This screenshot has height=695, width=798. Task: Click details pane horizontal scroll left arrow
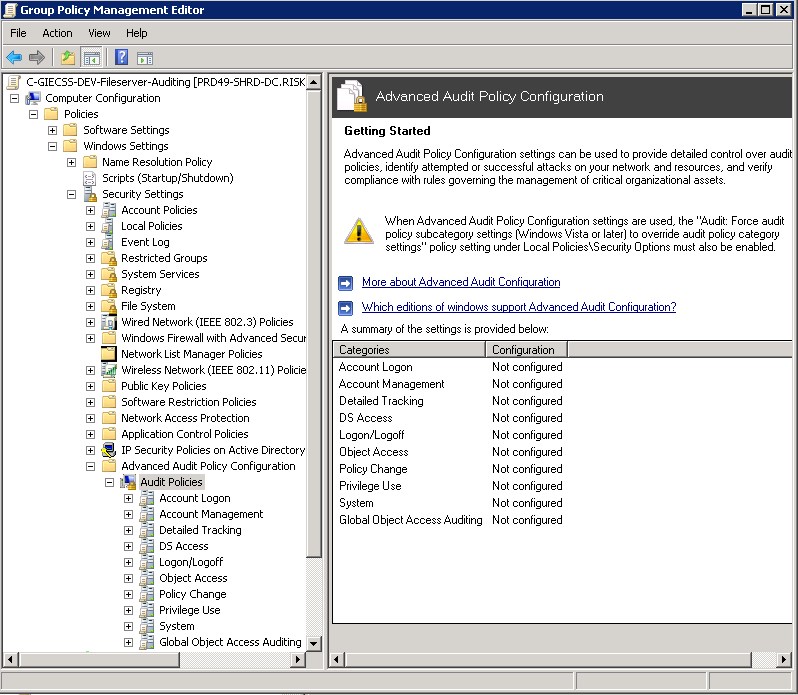[336, 660]
